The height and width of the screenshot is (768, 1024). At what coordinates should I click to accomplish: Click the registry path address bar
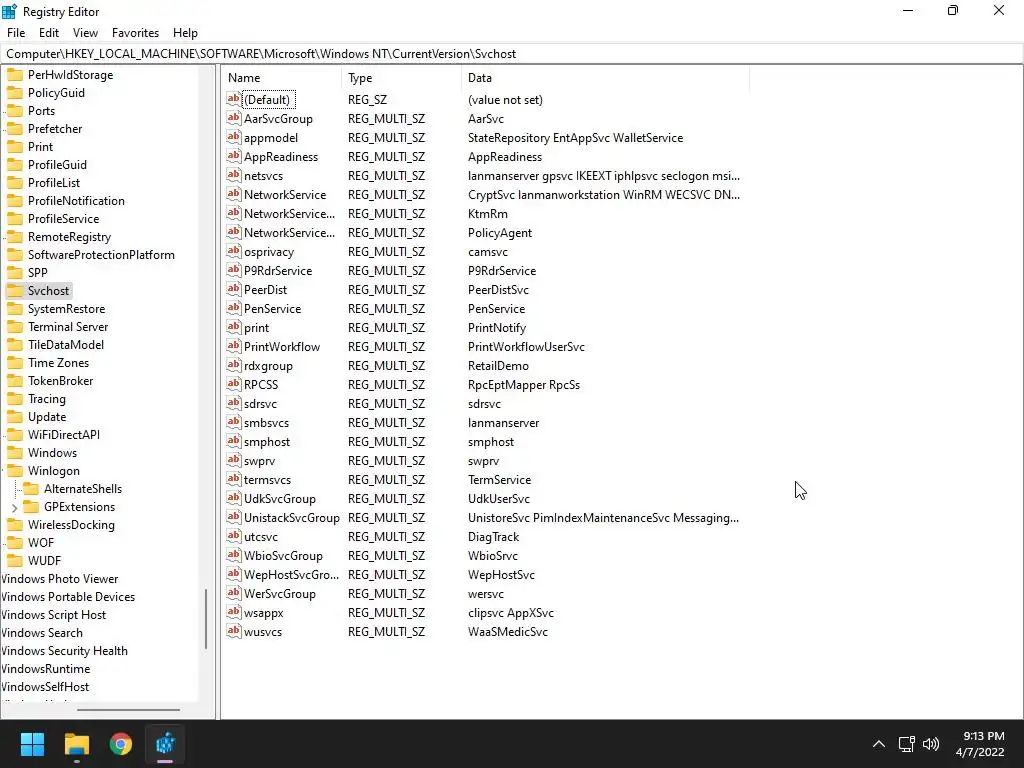pos(512,54)
